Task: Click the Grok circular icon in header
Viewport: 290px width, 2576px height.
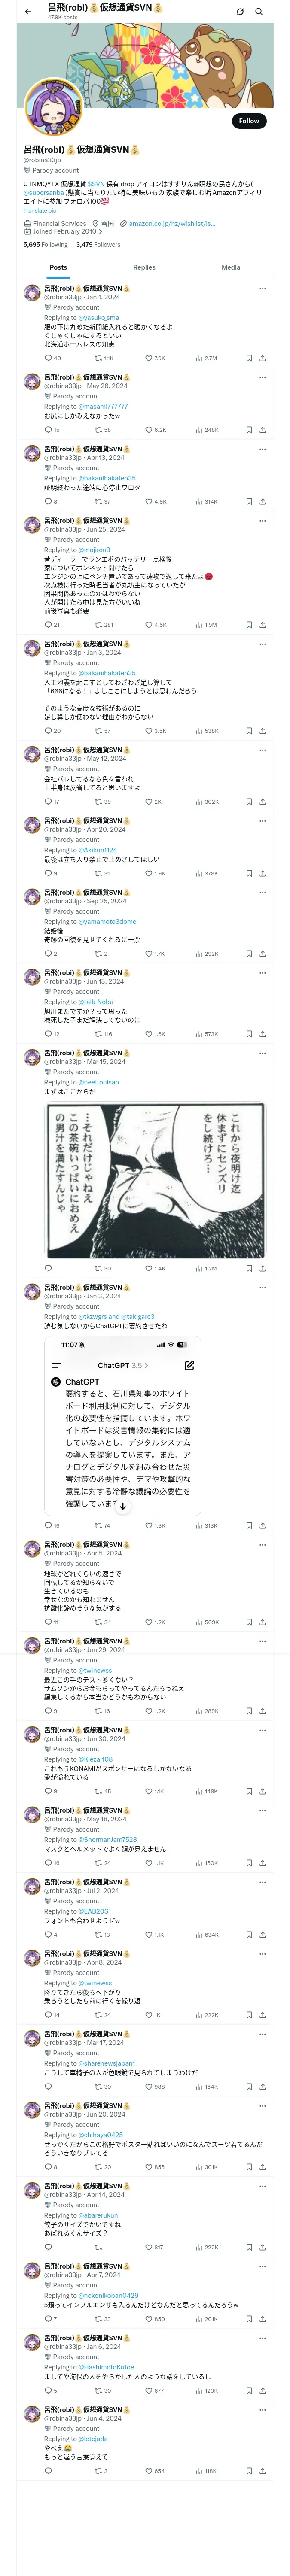Action: [x=240, y=12]
